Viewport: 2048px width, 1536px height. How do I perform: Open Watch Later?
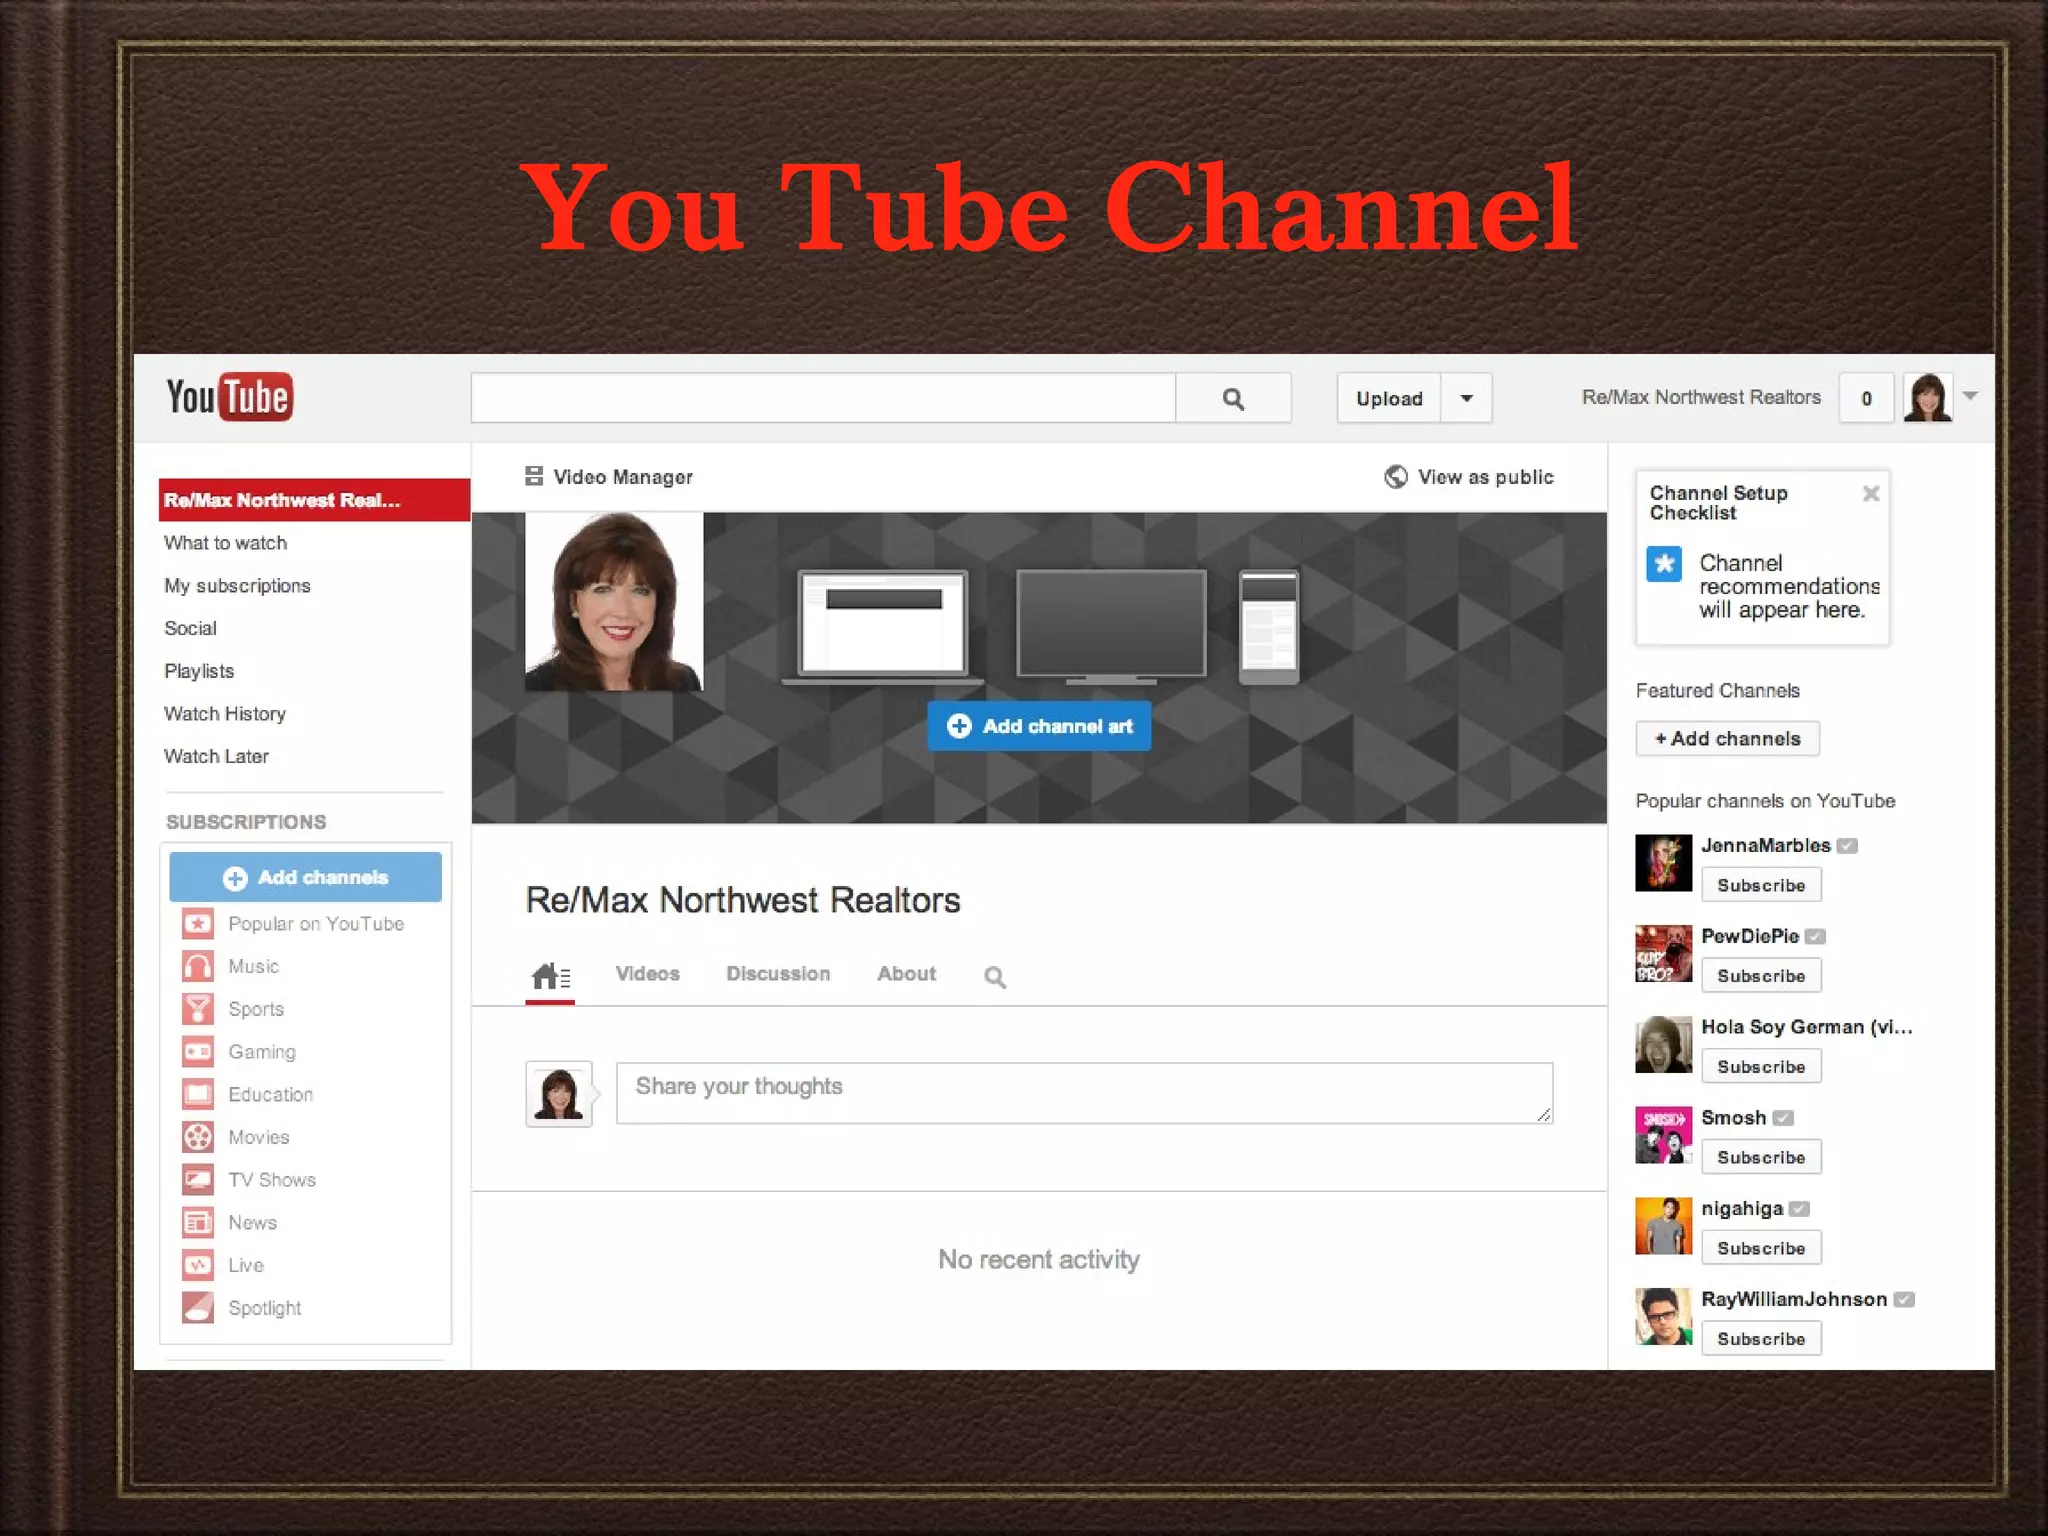point(216,757)
